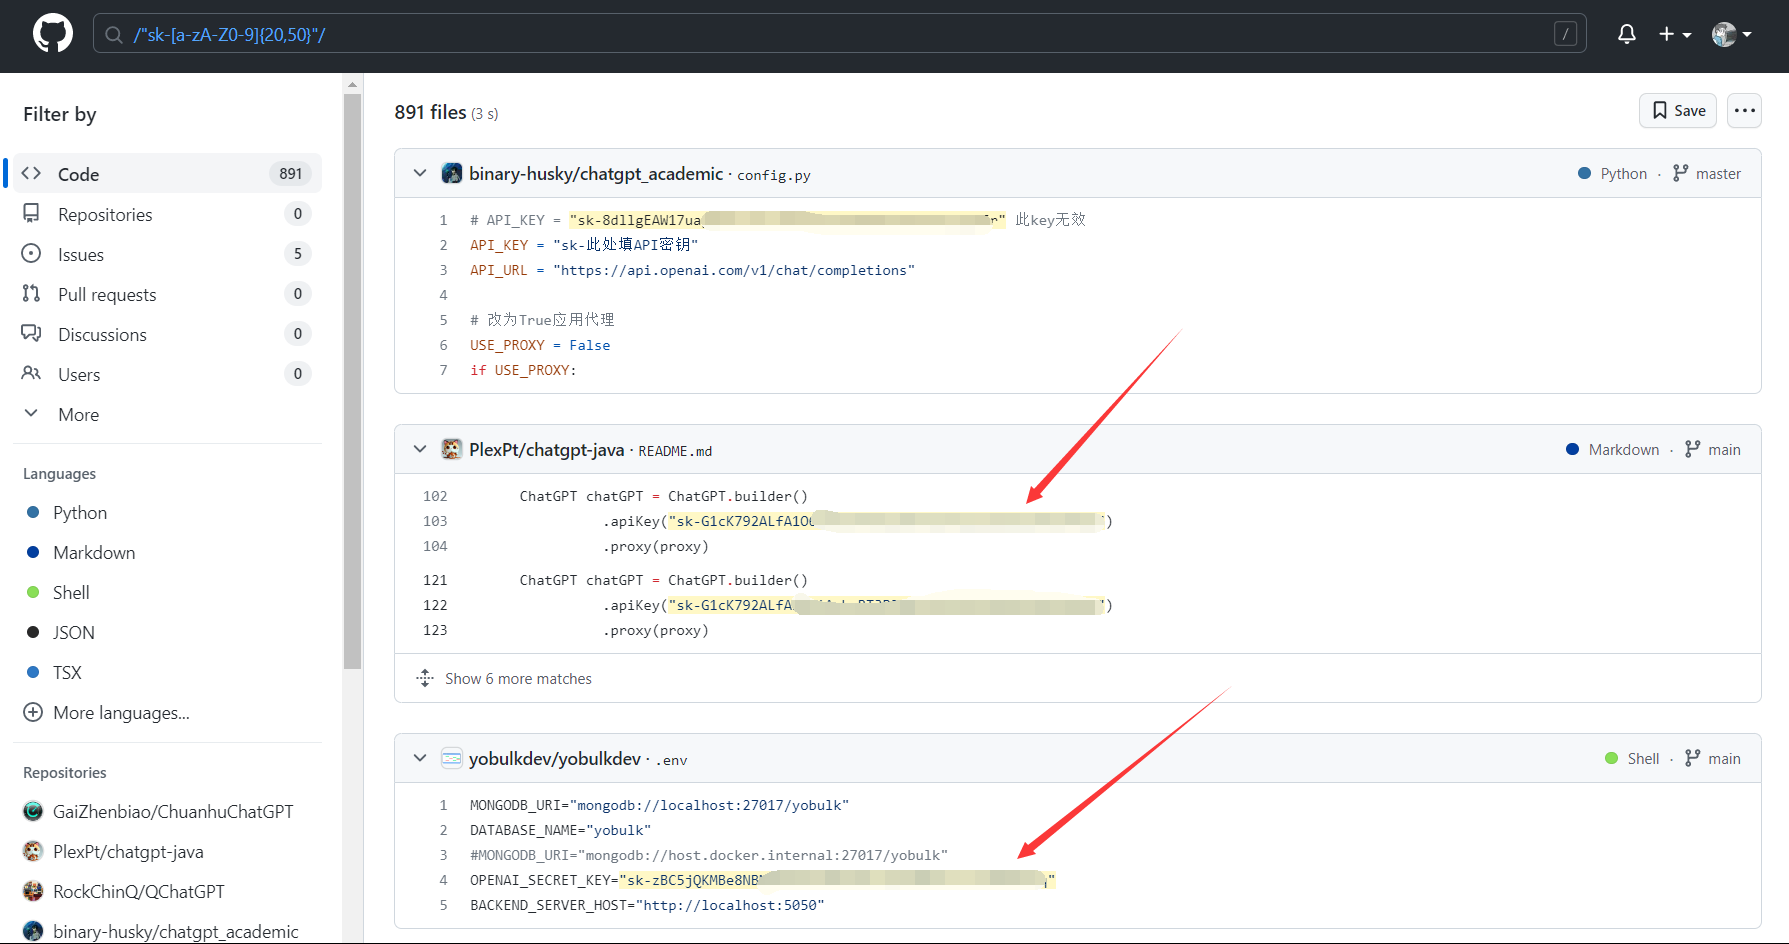
Task: Click the Pull requests filter icon
Action: coord(31,293)
